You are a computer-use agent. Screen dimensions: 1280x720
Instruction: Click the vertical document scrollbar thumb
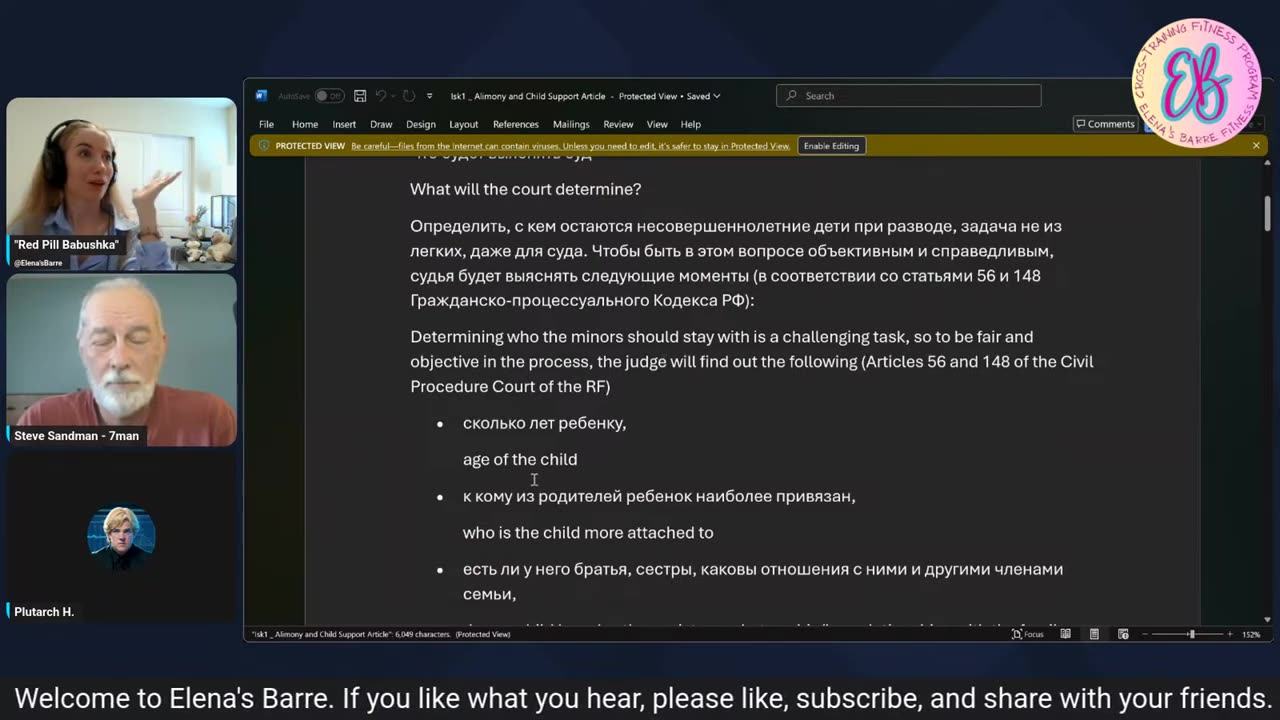point(1267,212)
